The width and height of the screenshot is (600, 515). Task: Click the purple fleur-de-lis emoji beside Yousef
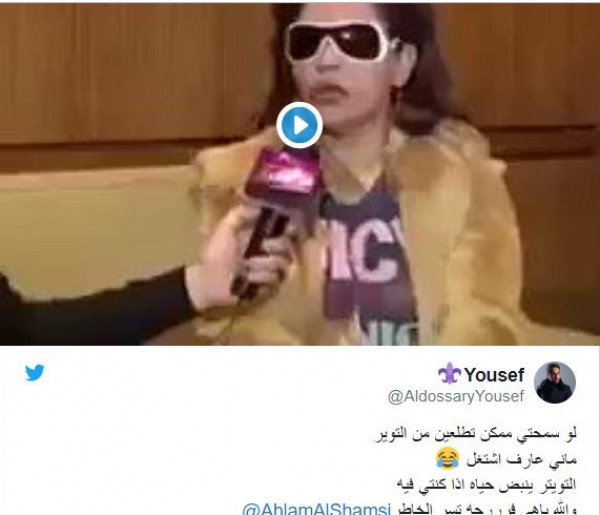pos(450,374)
